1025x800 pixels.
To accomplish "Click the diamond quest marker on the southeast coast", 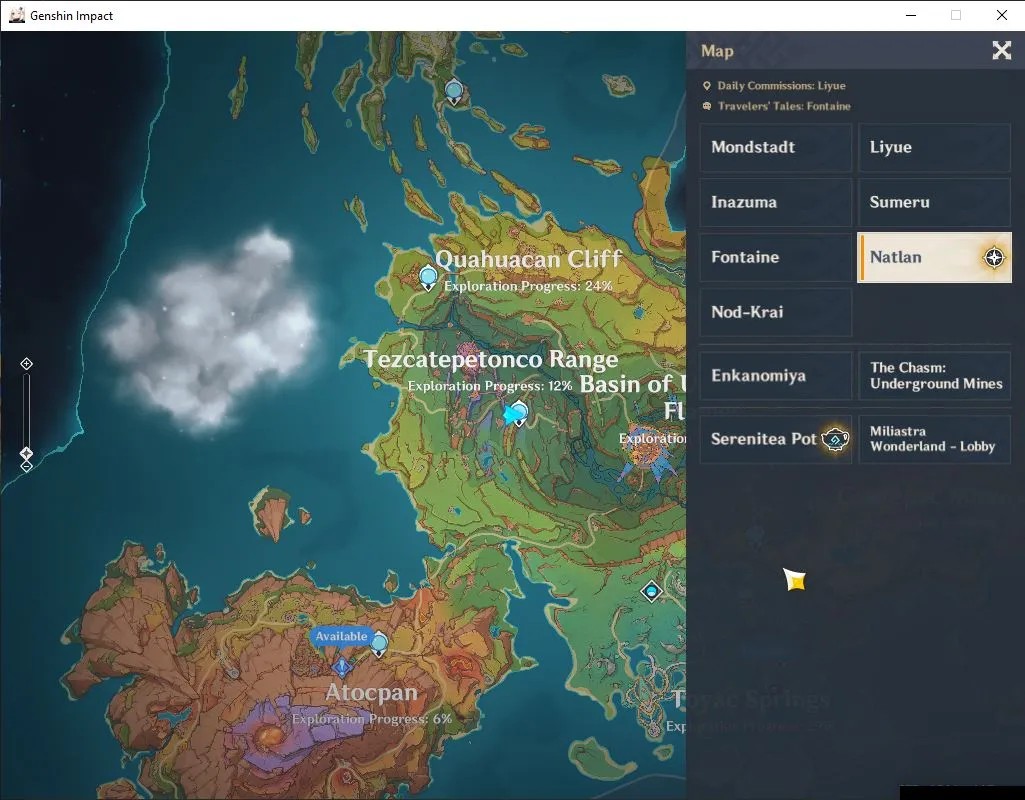I will (651, 592).
